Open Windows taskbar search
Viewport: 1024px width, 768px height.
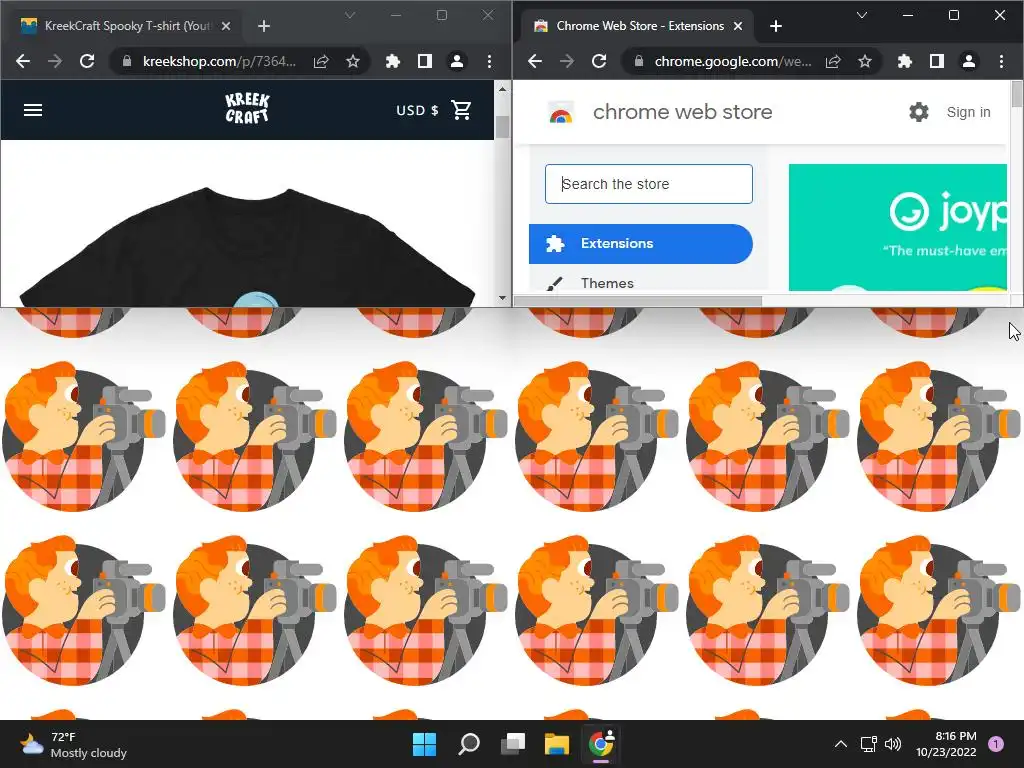469,744
